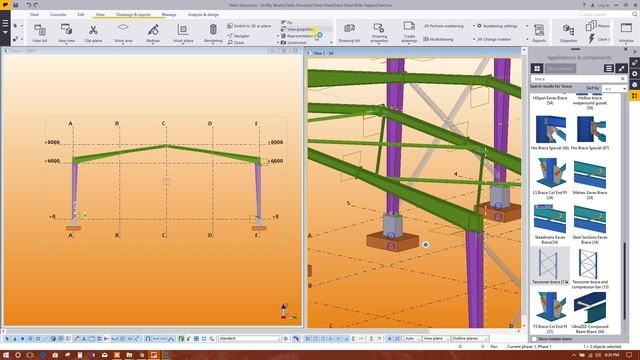Click the component search field containing 'brace'
Image resolution: width=640 pixels, height=360 pixels.
(x=579, y=78)
